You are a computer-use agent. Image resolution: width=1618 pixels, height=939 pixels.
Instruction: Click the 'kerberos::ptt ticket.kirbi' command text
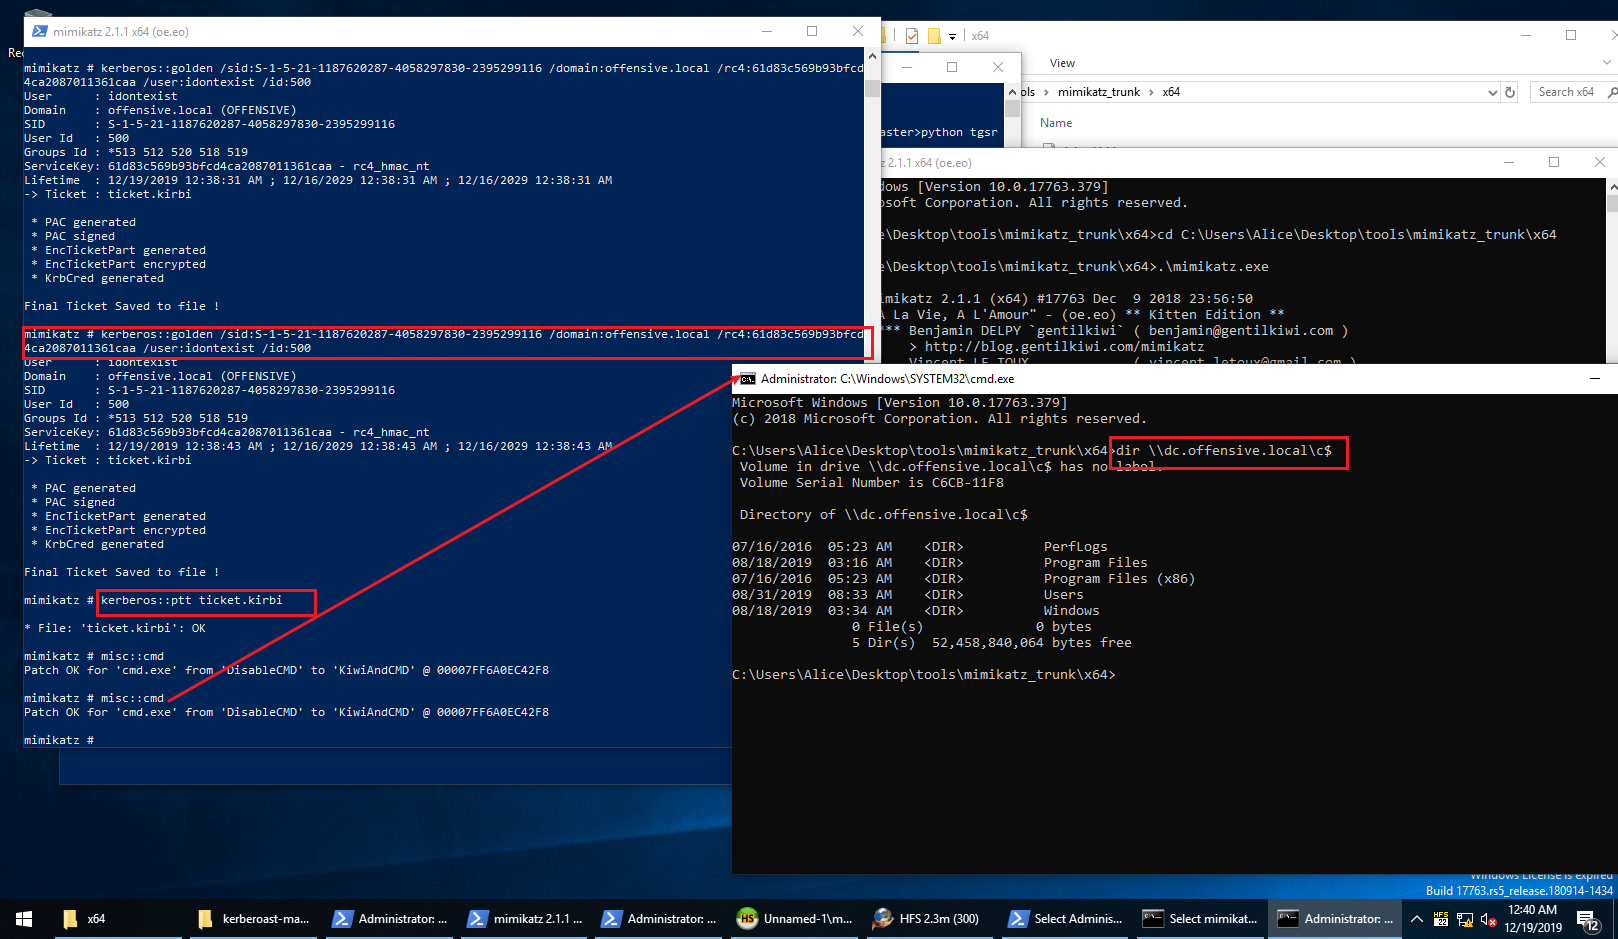tap(191, 600)
